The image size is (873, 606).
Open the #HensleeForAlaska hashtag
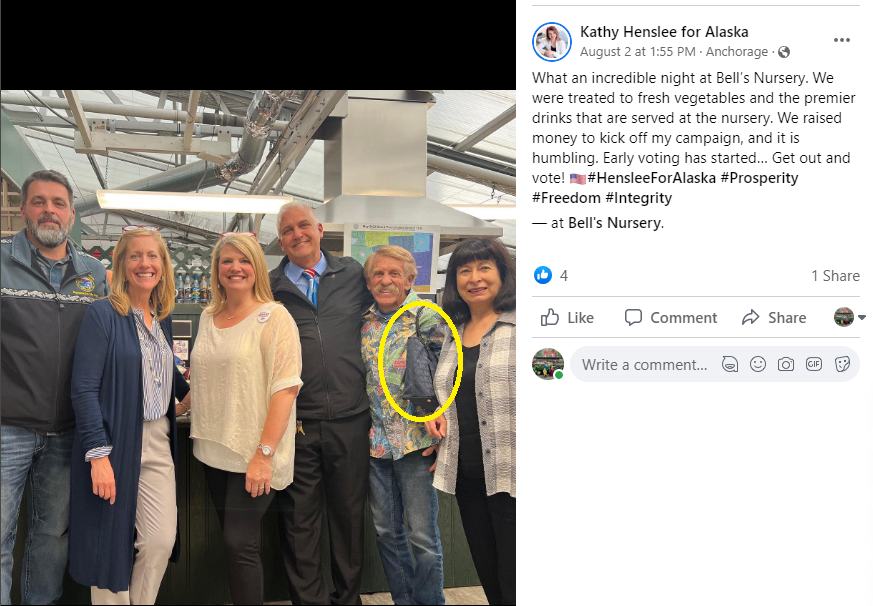point(651,178)
